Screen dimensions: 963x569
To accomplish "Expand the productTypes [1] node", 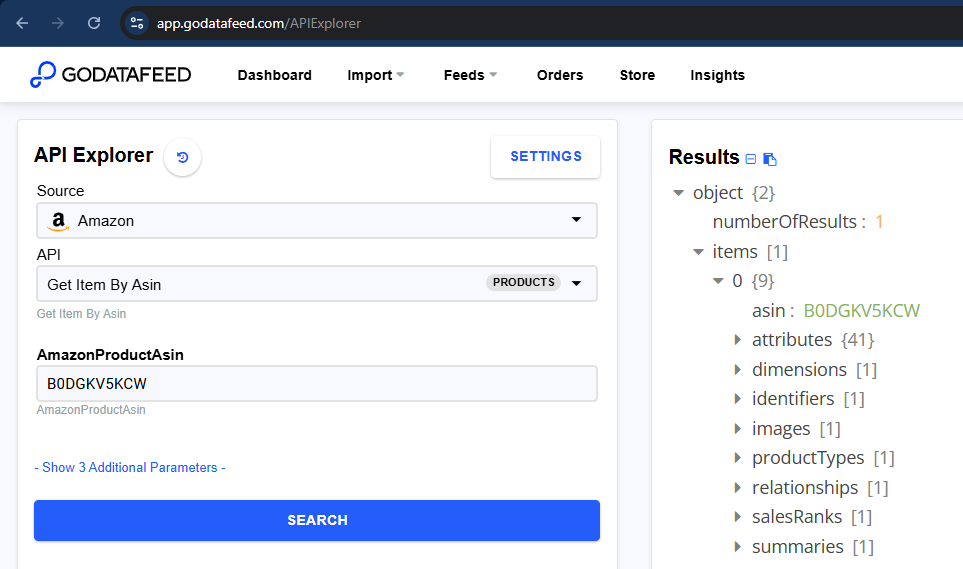I will (738, 458).
